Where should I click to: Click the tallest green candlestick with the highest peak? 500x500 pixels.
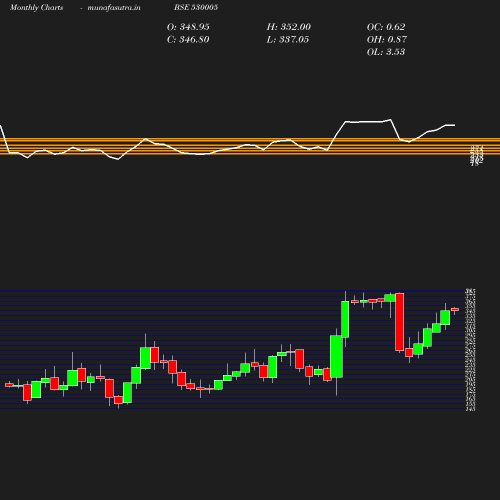345,319
